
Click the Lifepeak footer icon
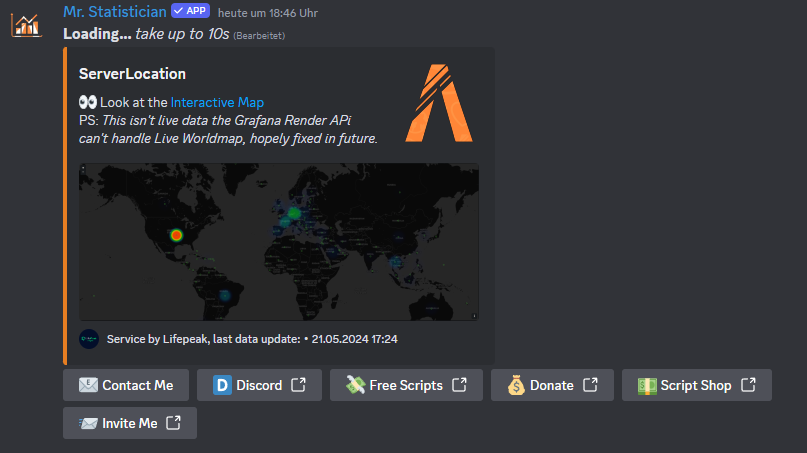coord(89,339)
